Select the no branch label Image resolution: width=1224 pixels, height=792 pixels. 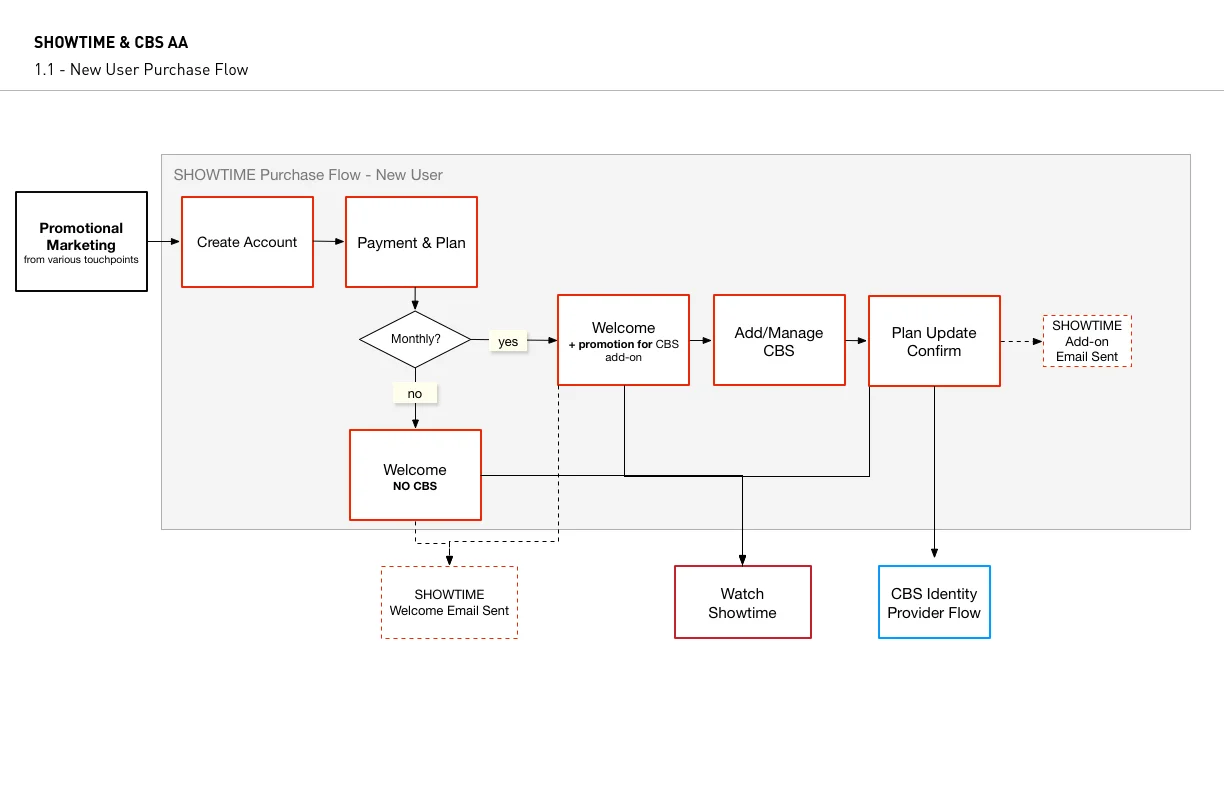tap(415, 394)
